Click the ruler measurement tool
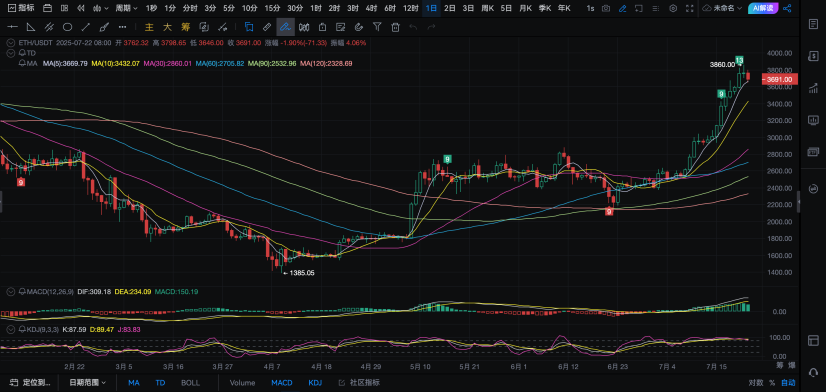 (x=267, y=27)
